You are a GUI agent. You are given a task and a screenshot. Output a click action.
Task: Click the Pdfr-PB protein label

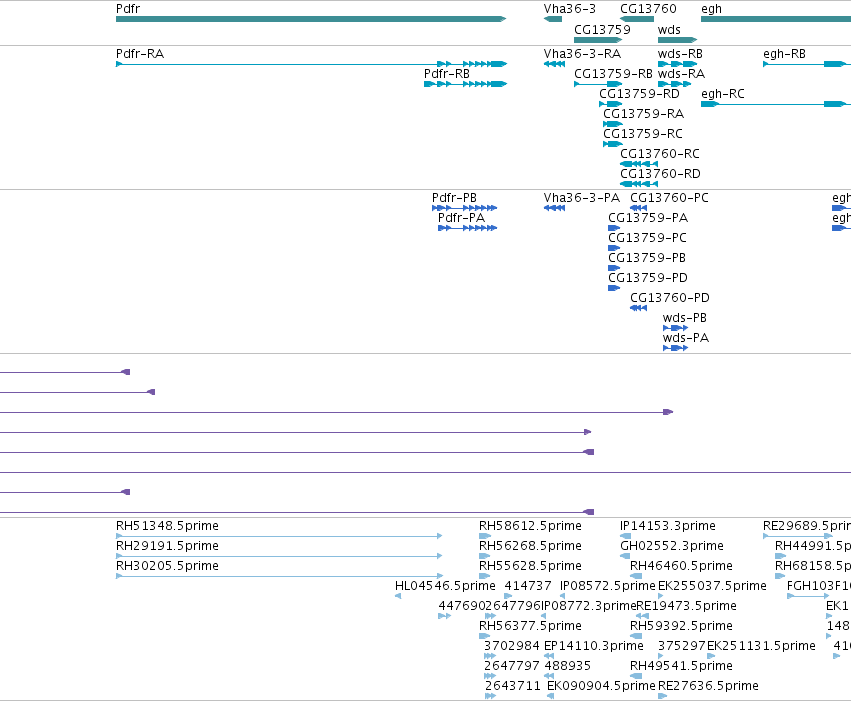click(454, 198)
